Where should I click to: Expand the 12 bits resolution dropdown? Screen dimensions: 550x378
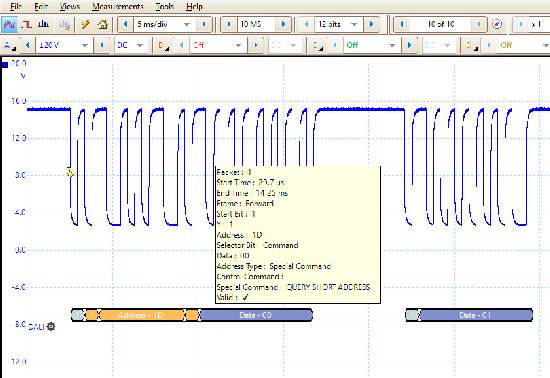(x=354, y=25)
